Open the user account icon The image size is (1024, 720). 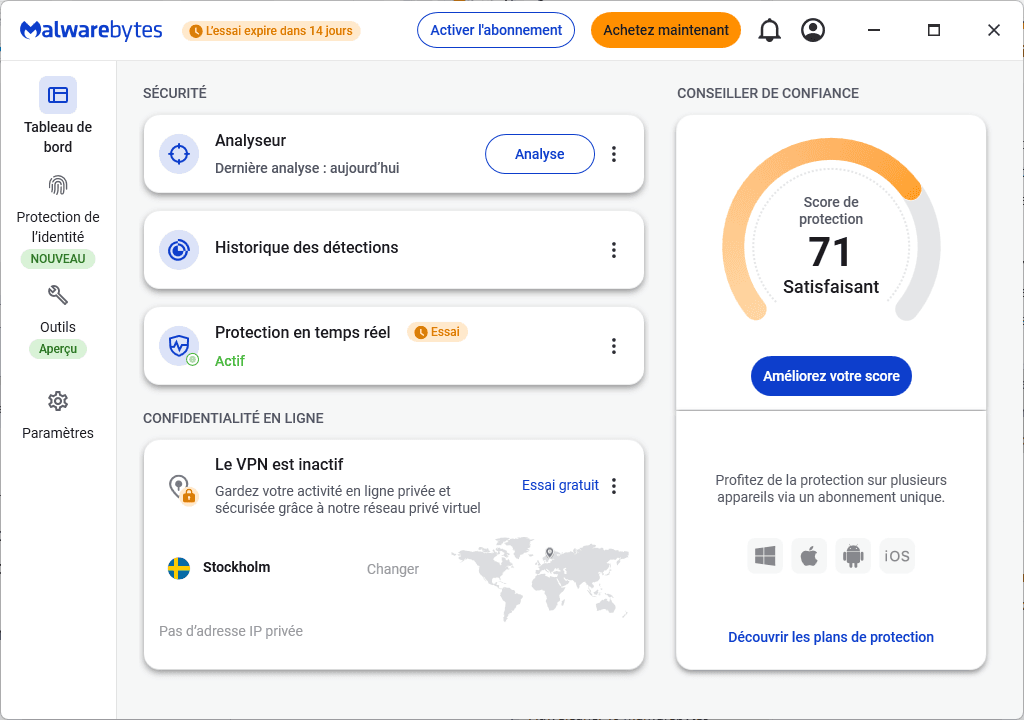pos(812,30)
